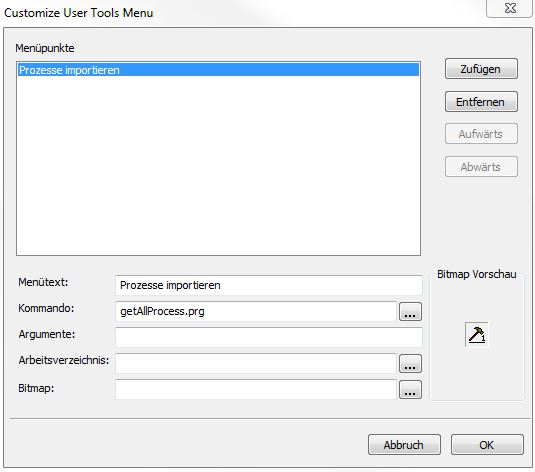Viewport: 535px width, 472px height.
Task: Select the Prozesse importieren list entry
Action: pos(218,70)
